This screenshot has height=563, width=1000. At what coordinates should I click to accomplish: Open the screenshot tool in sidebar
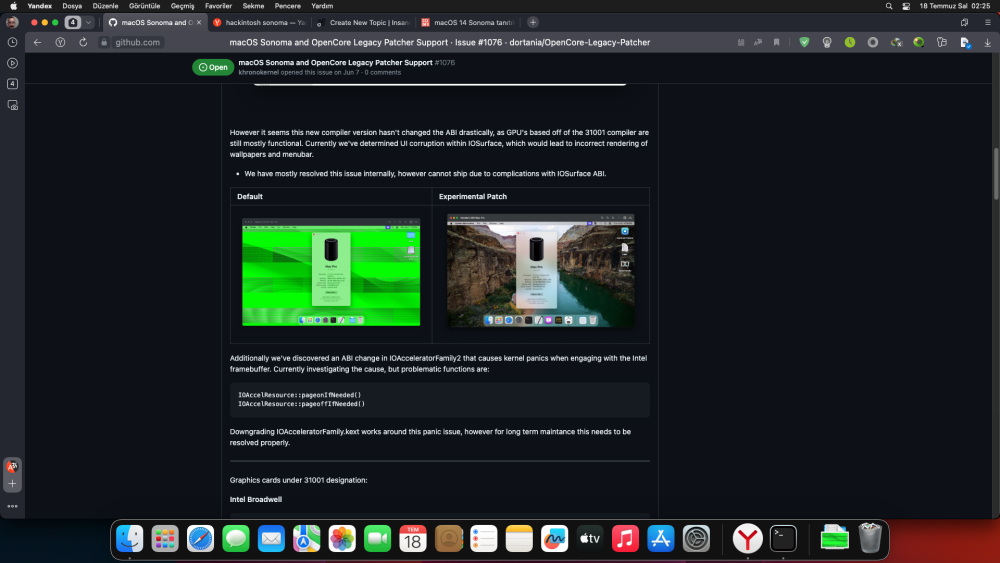tap(12, 105)
